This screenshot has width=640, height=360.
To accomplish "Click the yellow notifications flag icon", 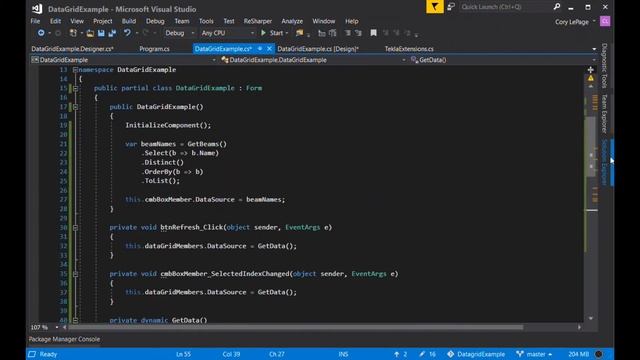I will coord(435,7).
